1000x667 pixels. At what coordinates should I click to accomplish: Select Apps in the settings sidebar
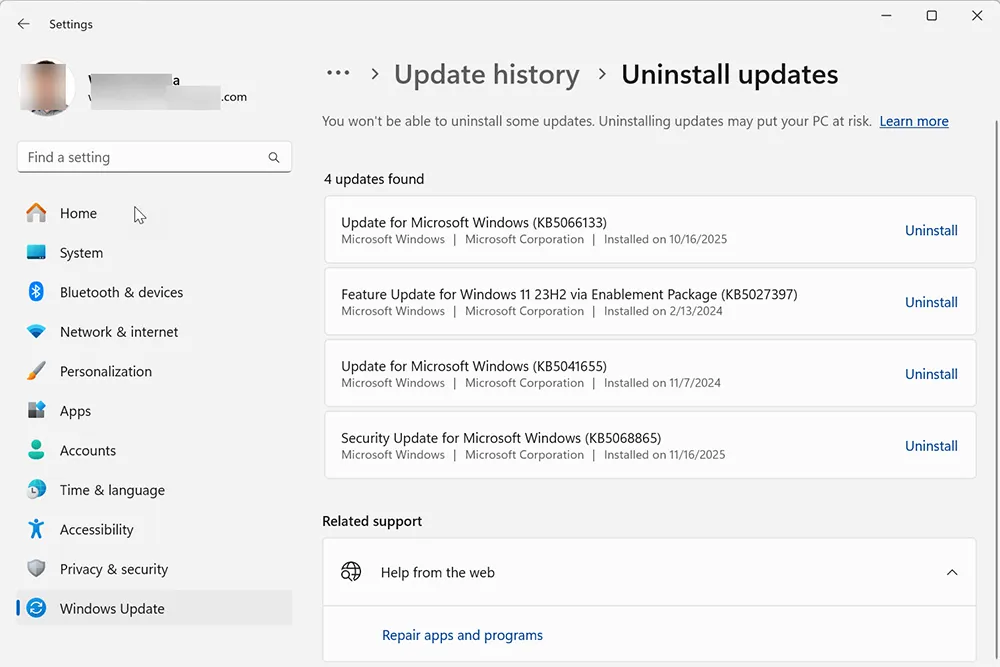(x=36, y=411)
